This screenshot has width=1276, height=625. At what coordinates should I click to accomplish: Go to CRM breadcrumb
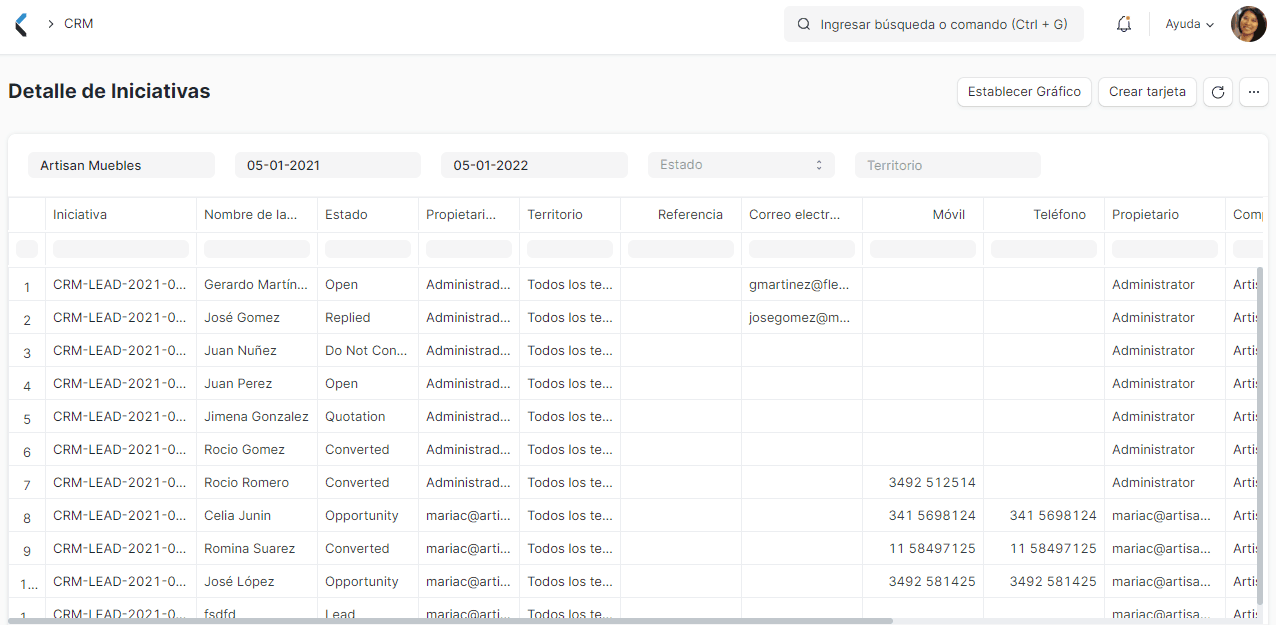[79, 23]
